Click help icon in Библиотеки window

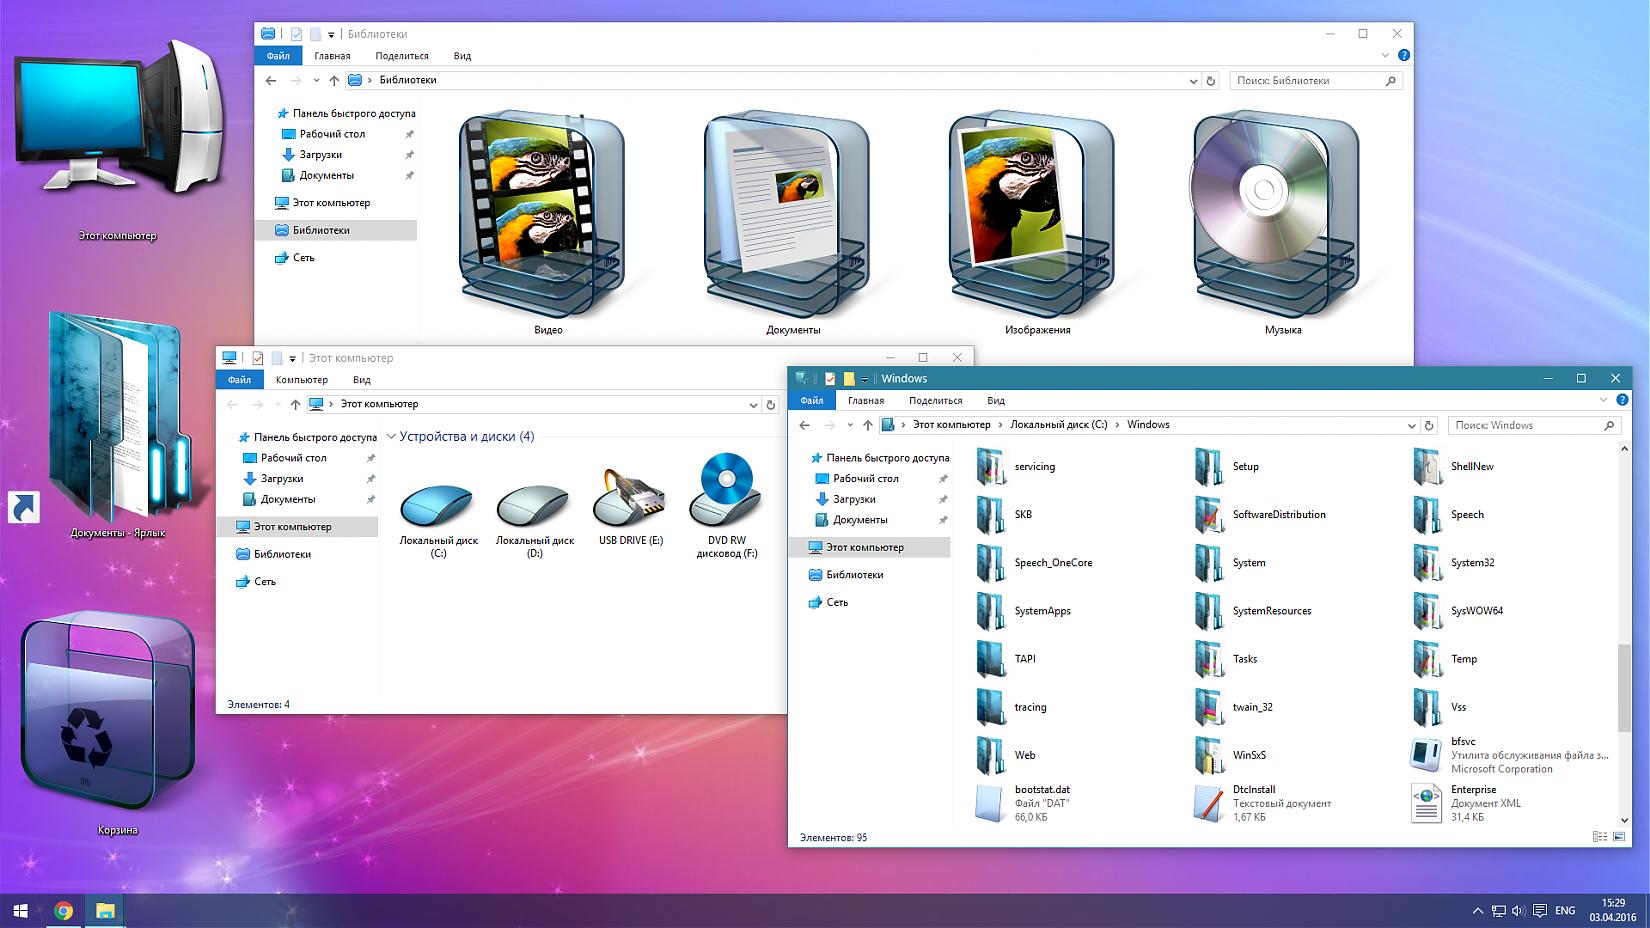tap(1404, 56)
